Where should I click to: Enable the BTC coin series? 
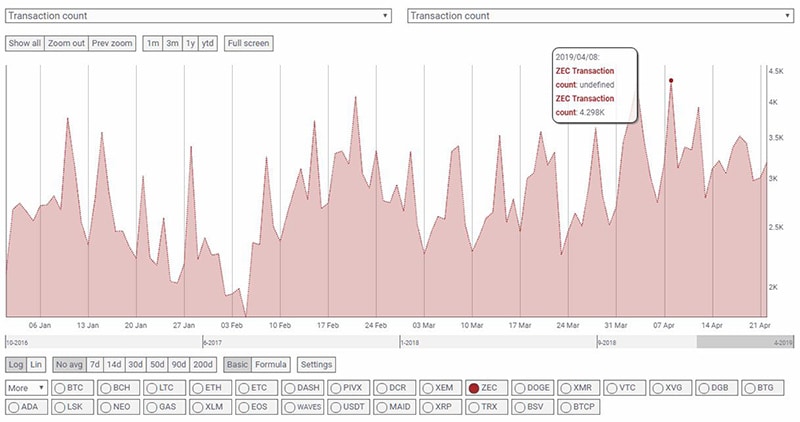coord(72,388)
